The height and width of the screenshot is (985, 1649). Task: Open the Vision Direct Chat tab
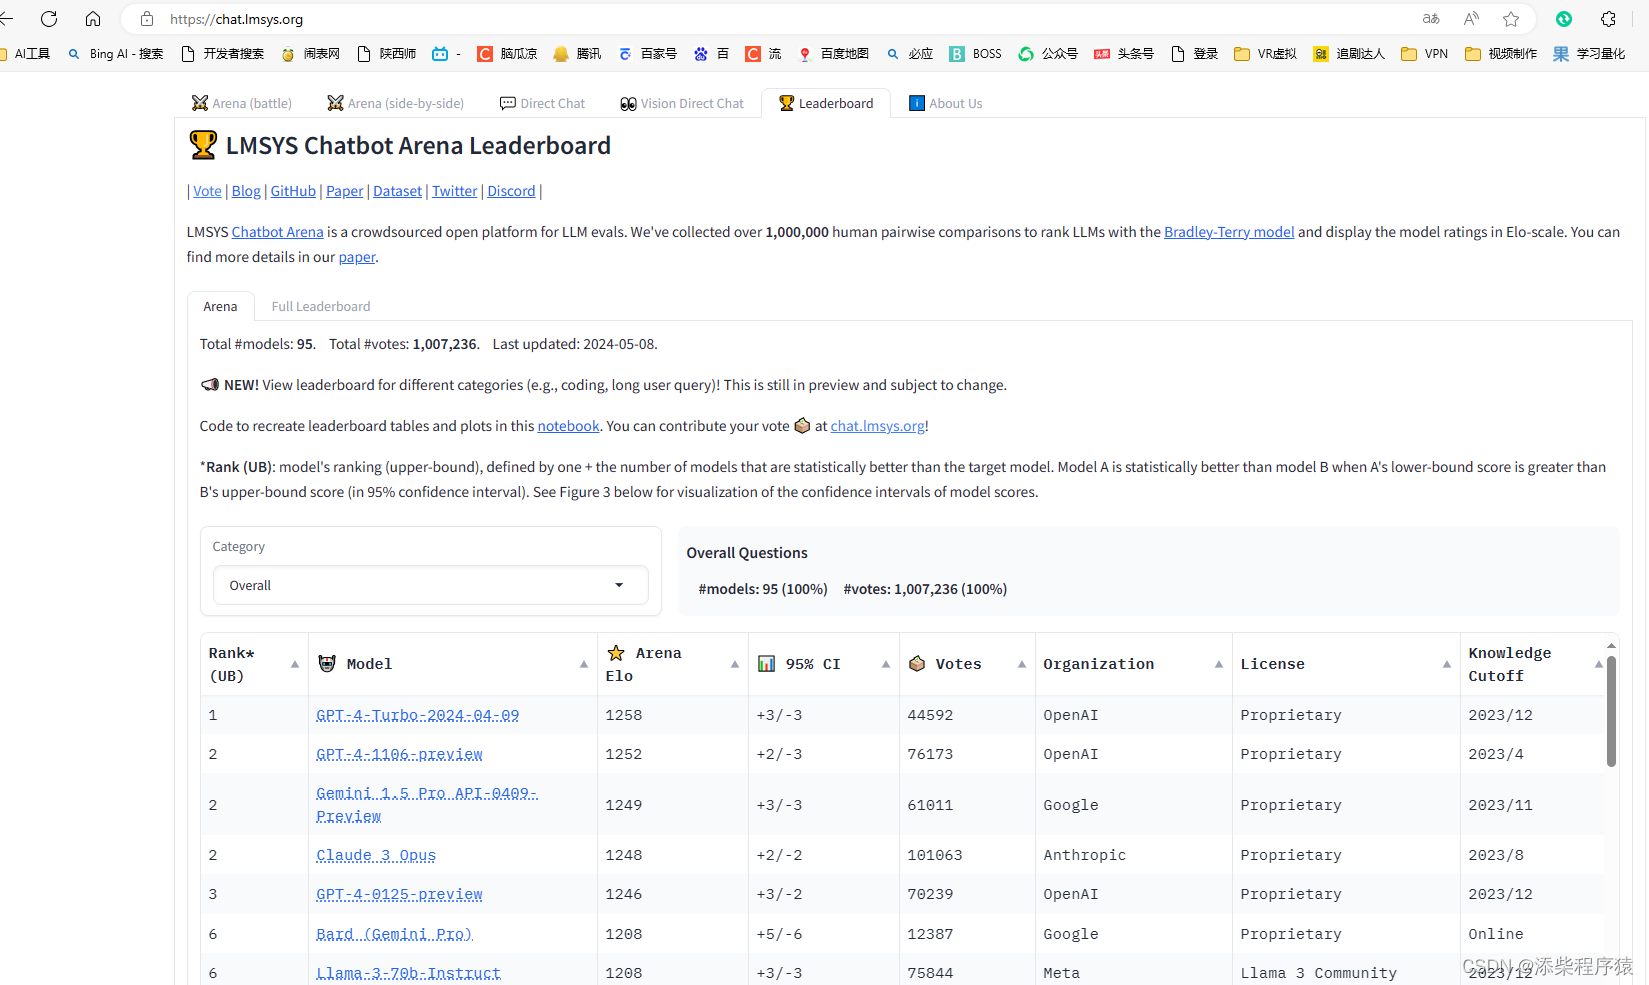(682, 103)
